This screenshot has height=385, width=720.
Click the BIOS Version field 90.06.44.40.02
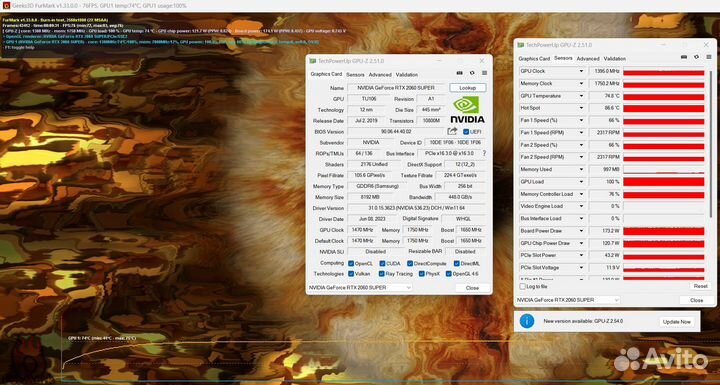tap(396, 132)
